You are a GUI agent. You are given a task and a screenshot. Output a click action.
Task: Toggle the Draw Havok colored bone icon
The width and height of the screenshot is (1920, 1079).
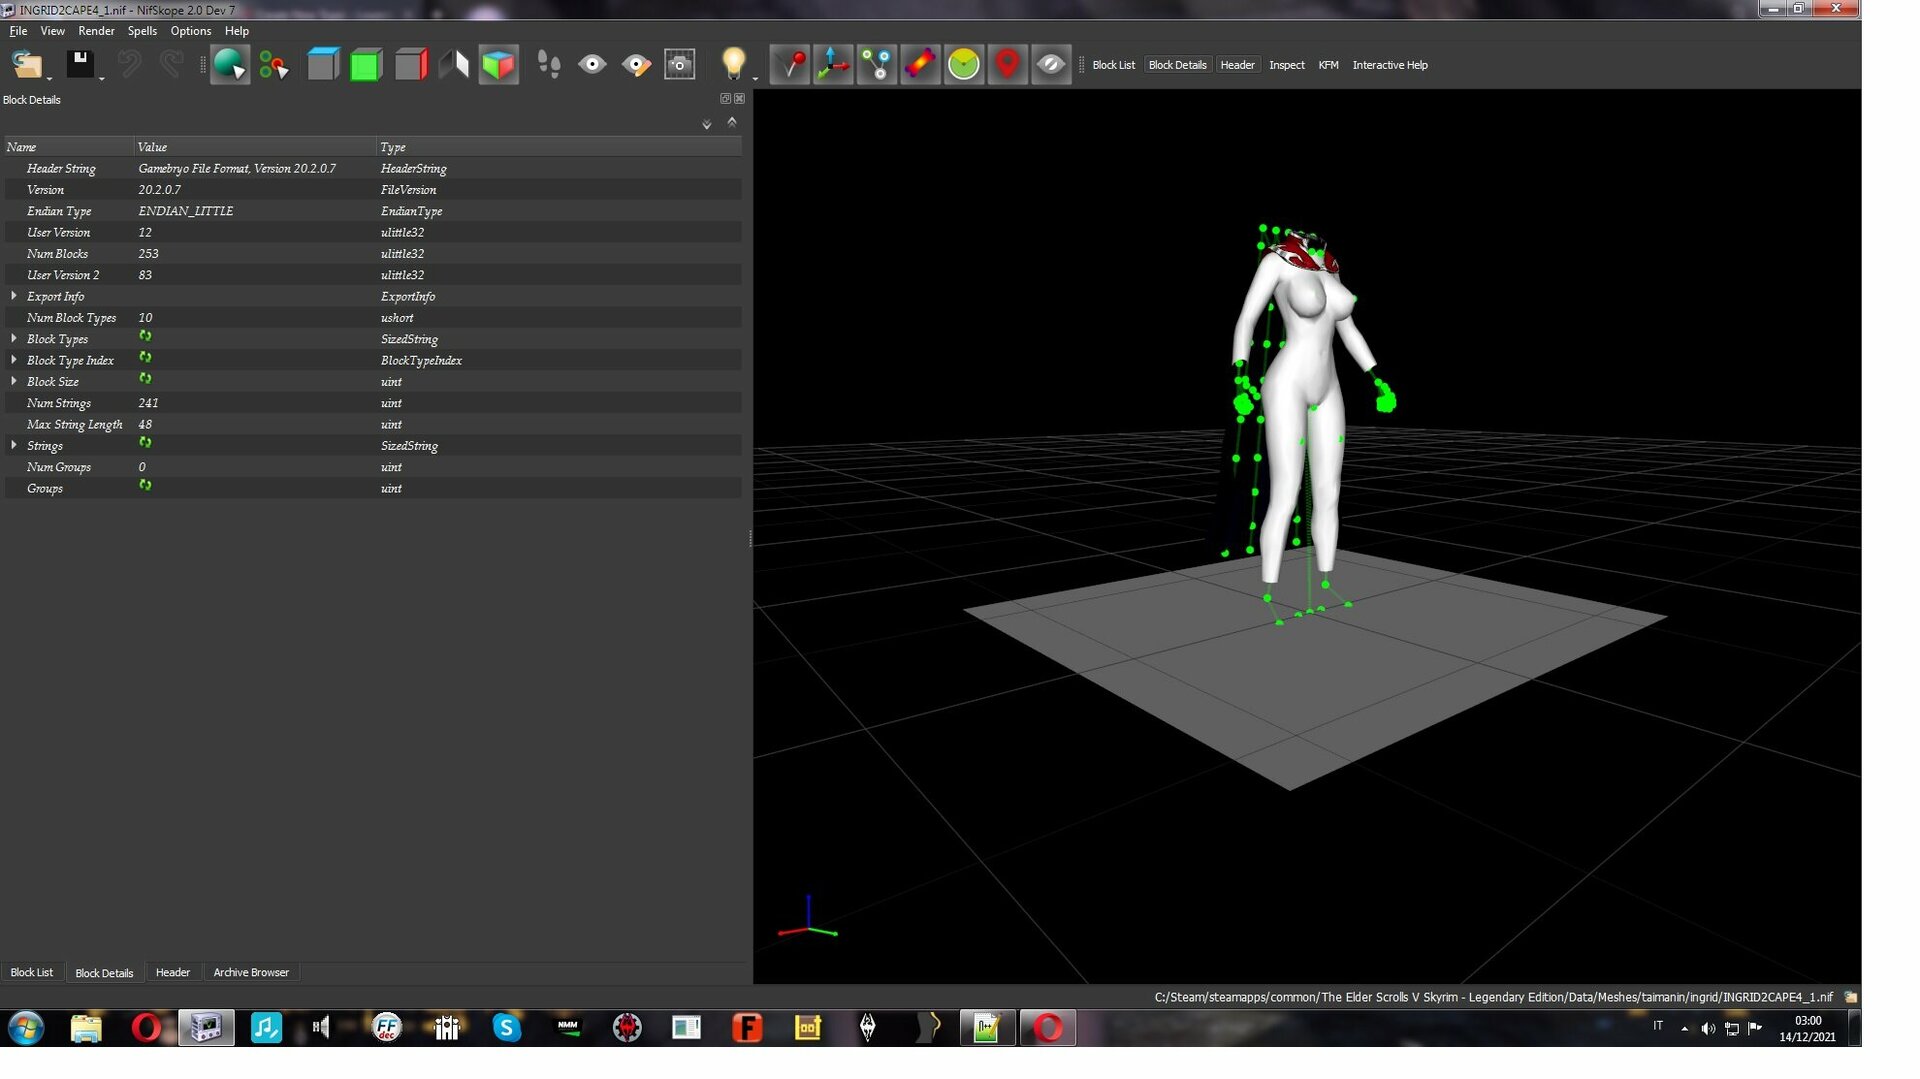[920, 65]
